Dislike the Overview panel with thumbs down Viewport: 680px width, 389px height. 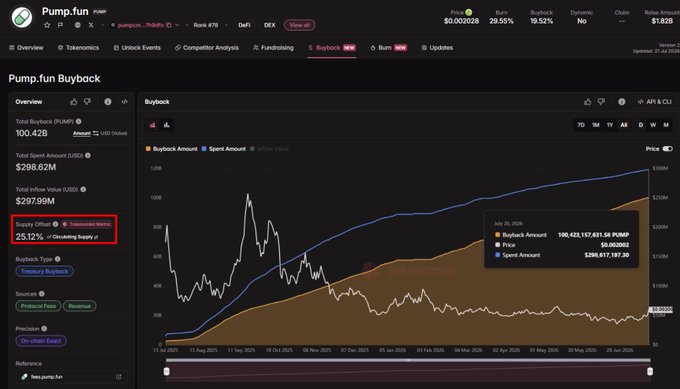tap(88, 101)
